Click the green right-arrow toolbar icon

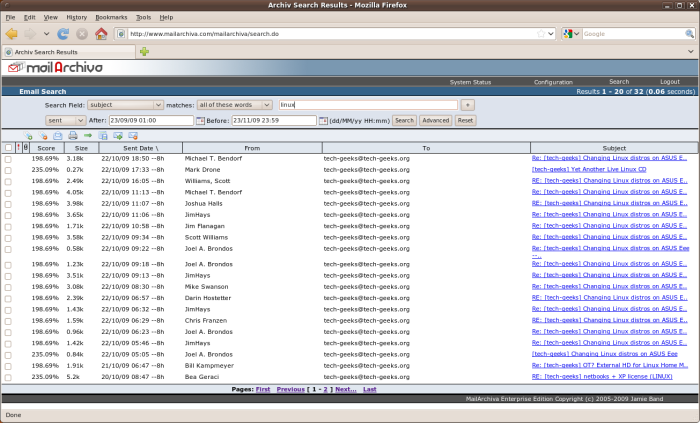click(x=88, y=136)
